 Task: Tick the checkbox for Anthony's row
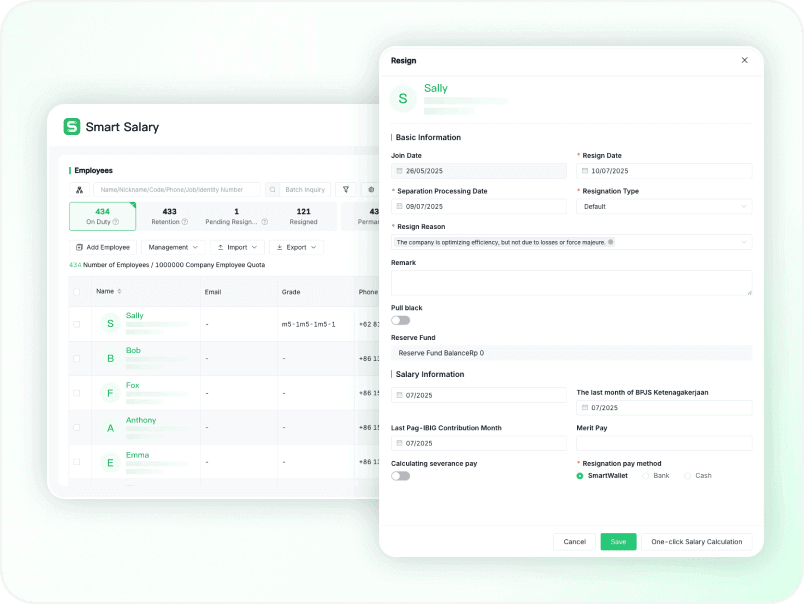[76, 427]
